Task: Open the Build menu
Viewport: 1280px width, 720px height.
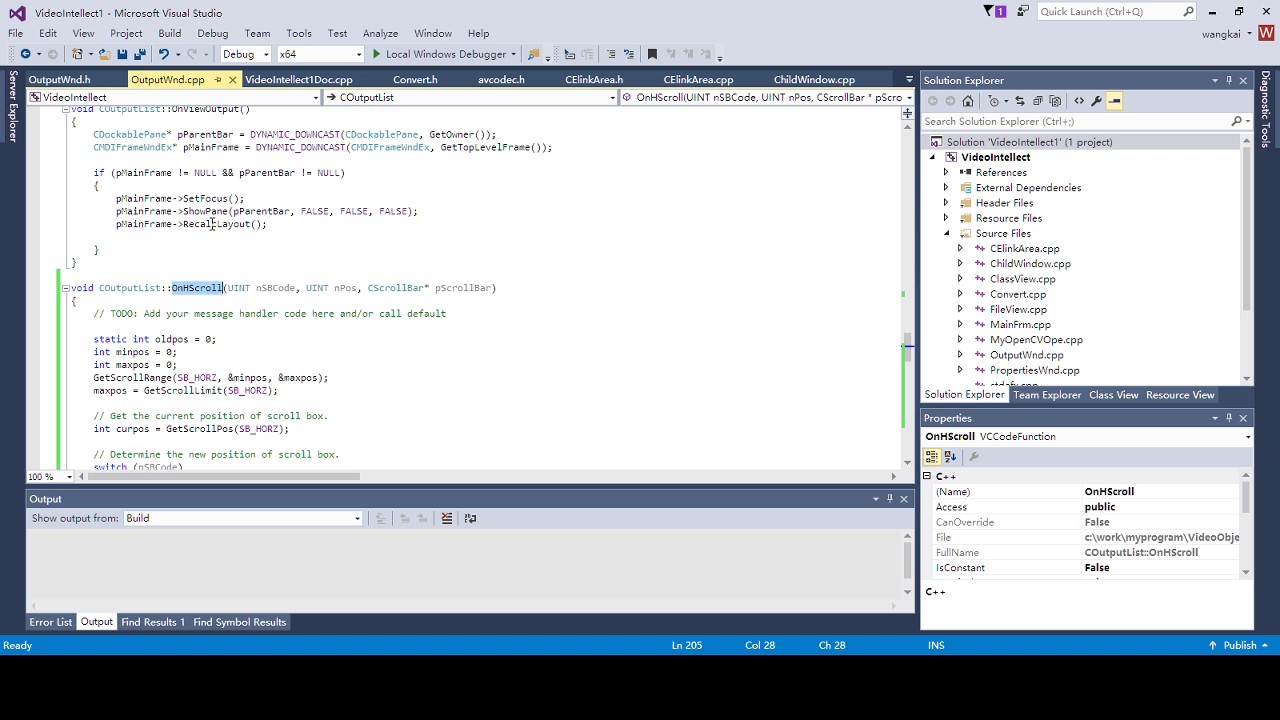Action: coord(170,33)
